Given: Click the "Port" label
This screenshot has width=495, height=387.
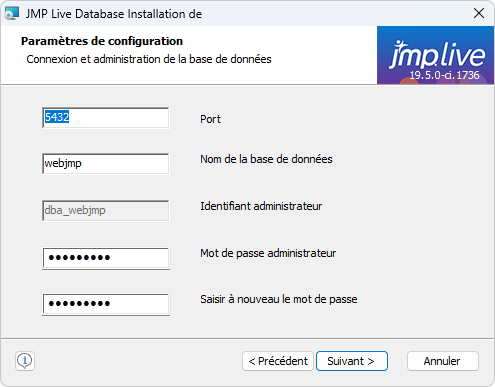Looking at the screenshot, I should (x=210, y=119).
